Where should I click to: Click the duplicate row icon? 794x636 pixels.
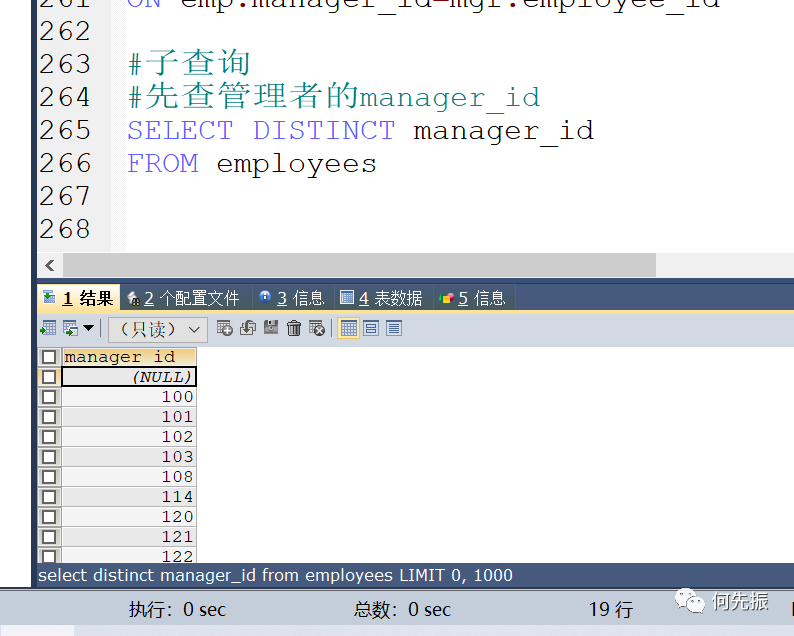(x=248, y=328)
